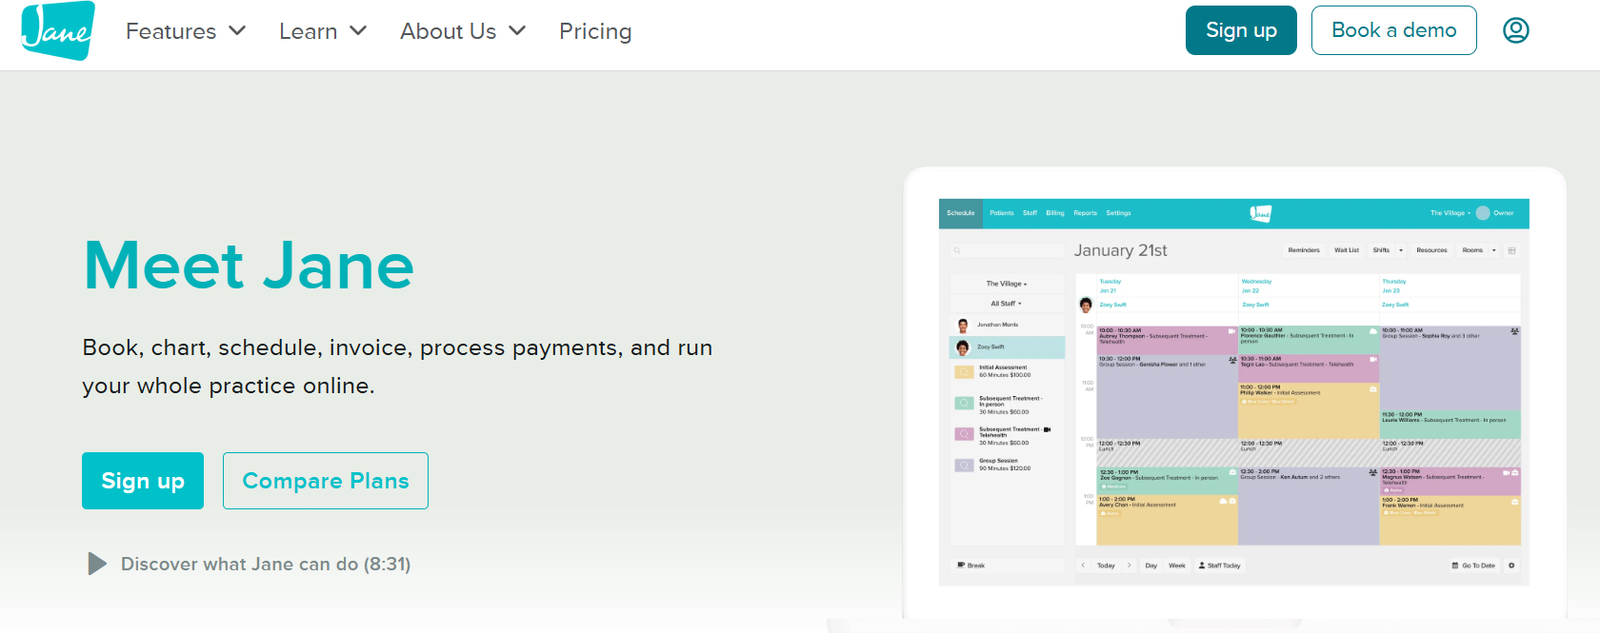Image resolution: width=1600 pixels, height=633 pixels.
Task: Click the group icon on the Ken Autum session
Action: point(1373,472)
